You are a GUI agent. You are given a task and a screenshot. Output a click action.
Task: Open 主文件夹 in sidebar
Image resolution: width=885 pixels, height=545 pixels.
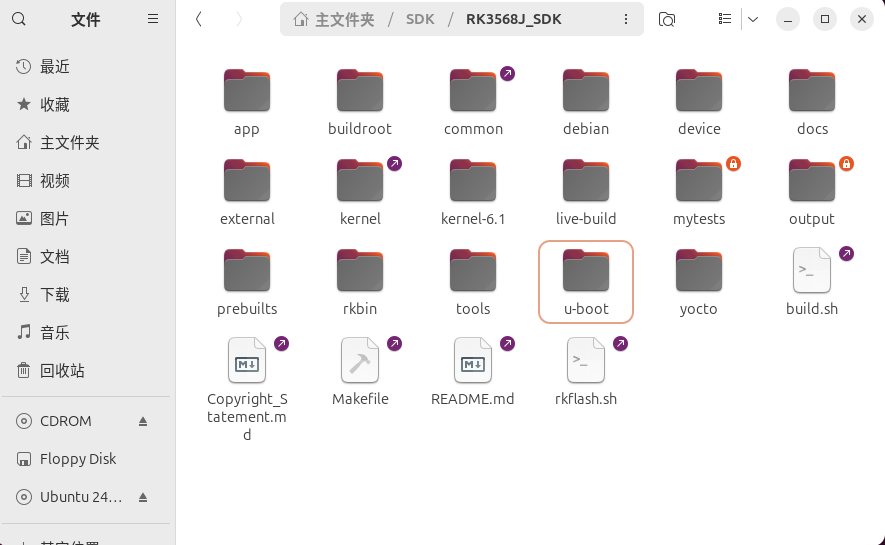click(x=86, y=142)
